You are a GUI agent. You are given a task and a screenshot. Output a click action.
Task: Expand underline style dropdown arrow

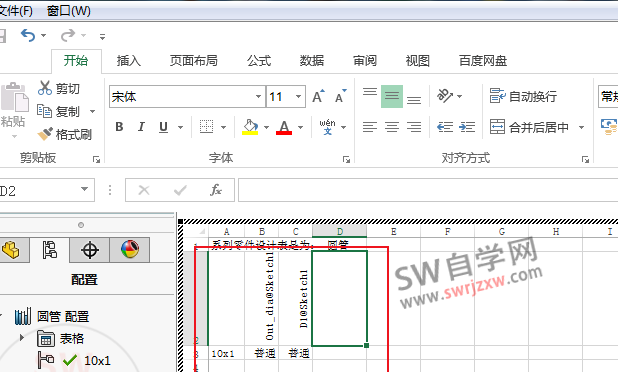[181, 127]
